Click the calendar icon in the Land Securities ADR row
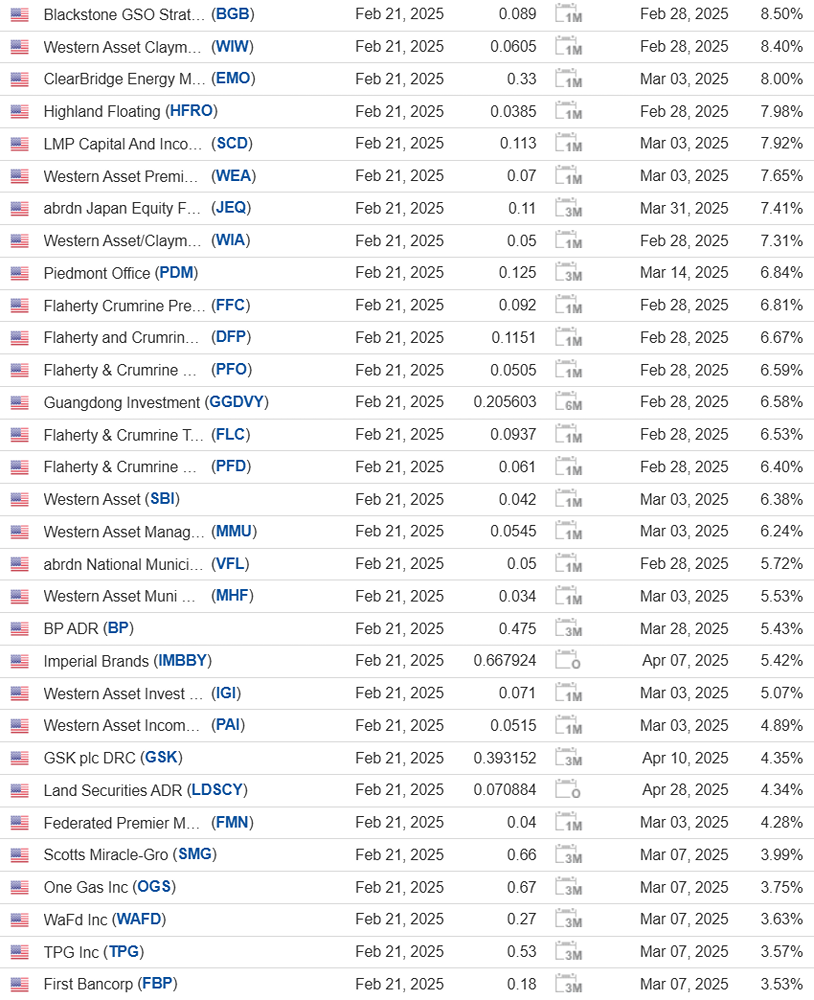This screenshot has width=814, height=1000. [x=568, y=790]
